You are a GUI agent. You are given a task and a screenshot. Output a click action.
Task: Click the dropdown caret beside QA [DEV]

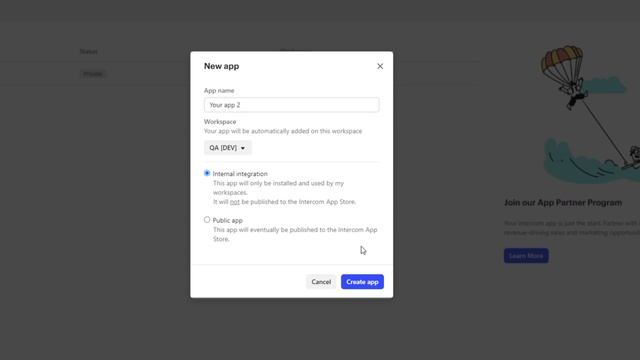(243, 148)
